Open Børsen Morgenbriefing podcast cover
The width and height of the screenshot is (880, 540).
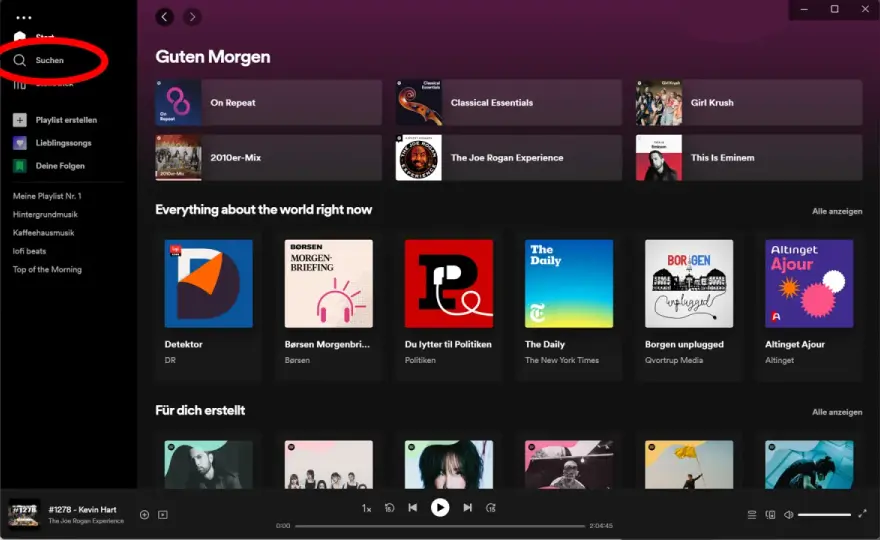pos(329,283)
